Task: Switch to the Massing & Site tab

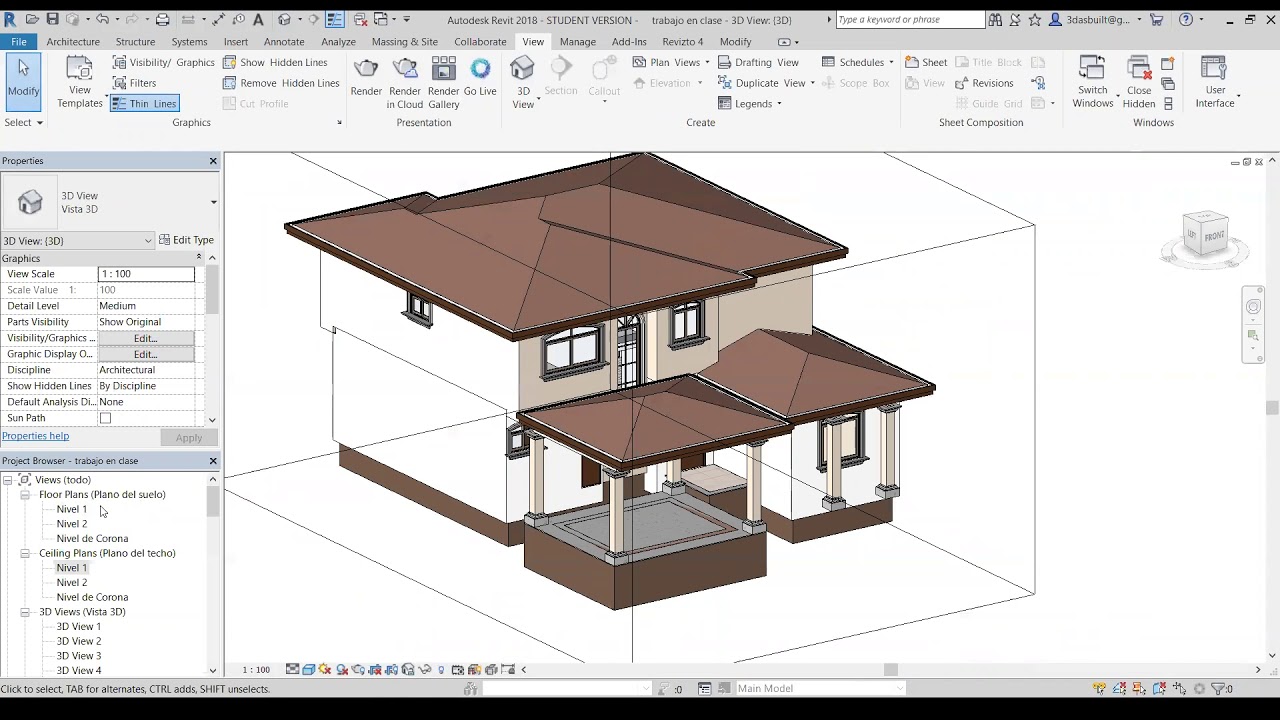Action: 404,42
